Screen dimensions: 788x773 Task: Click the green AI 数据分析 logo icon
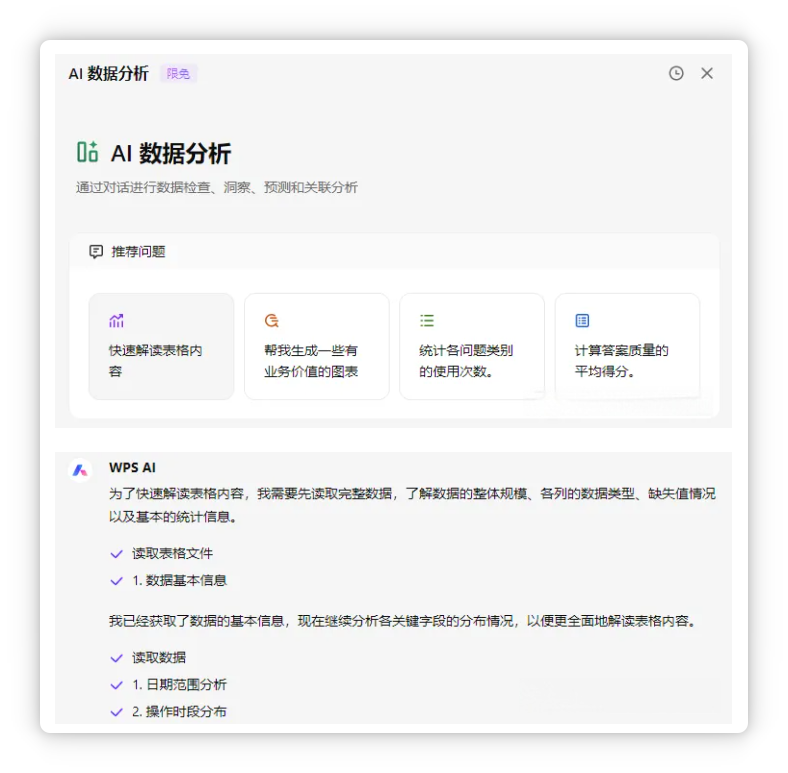tap(87, 152)
